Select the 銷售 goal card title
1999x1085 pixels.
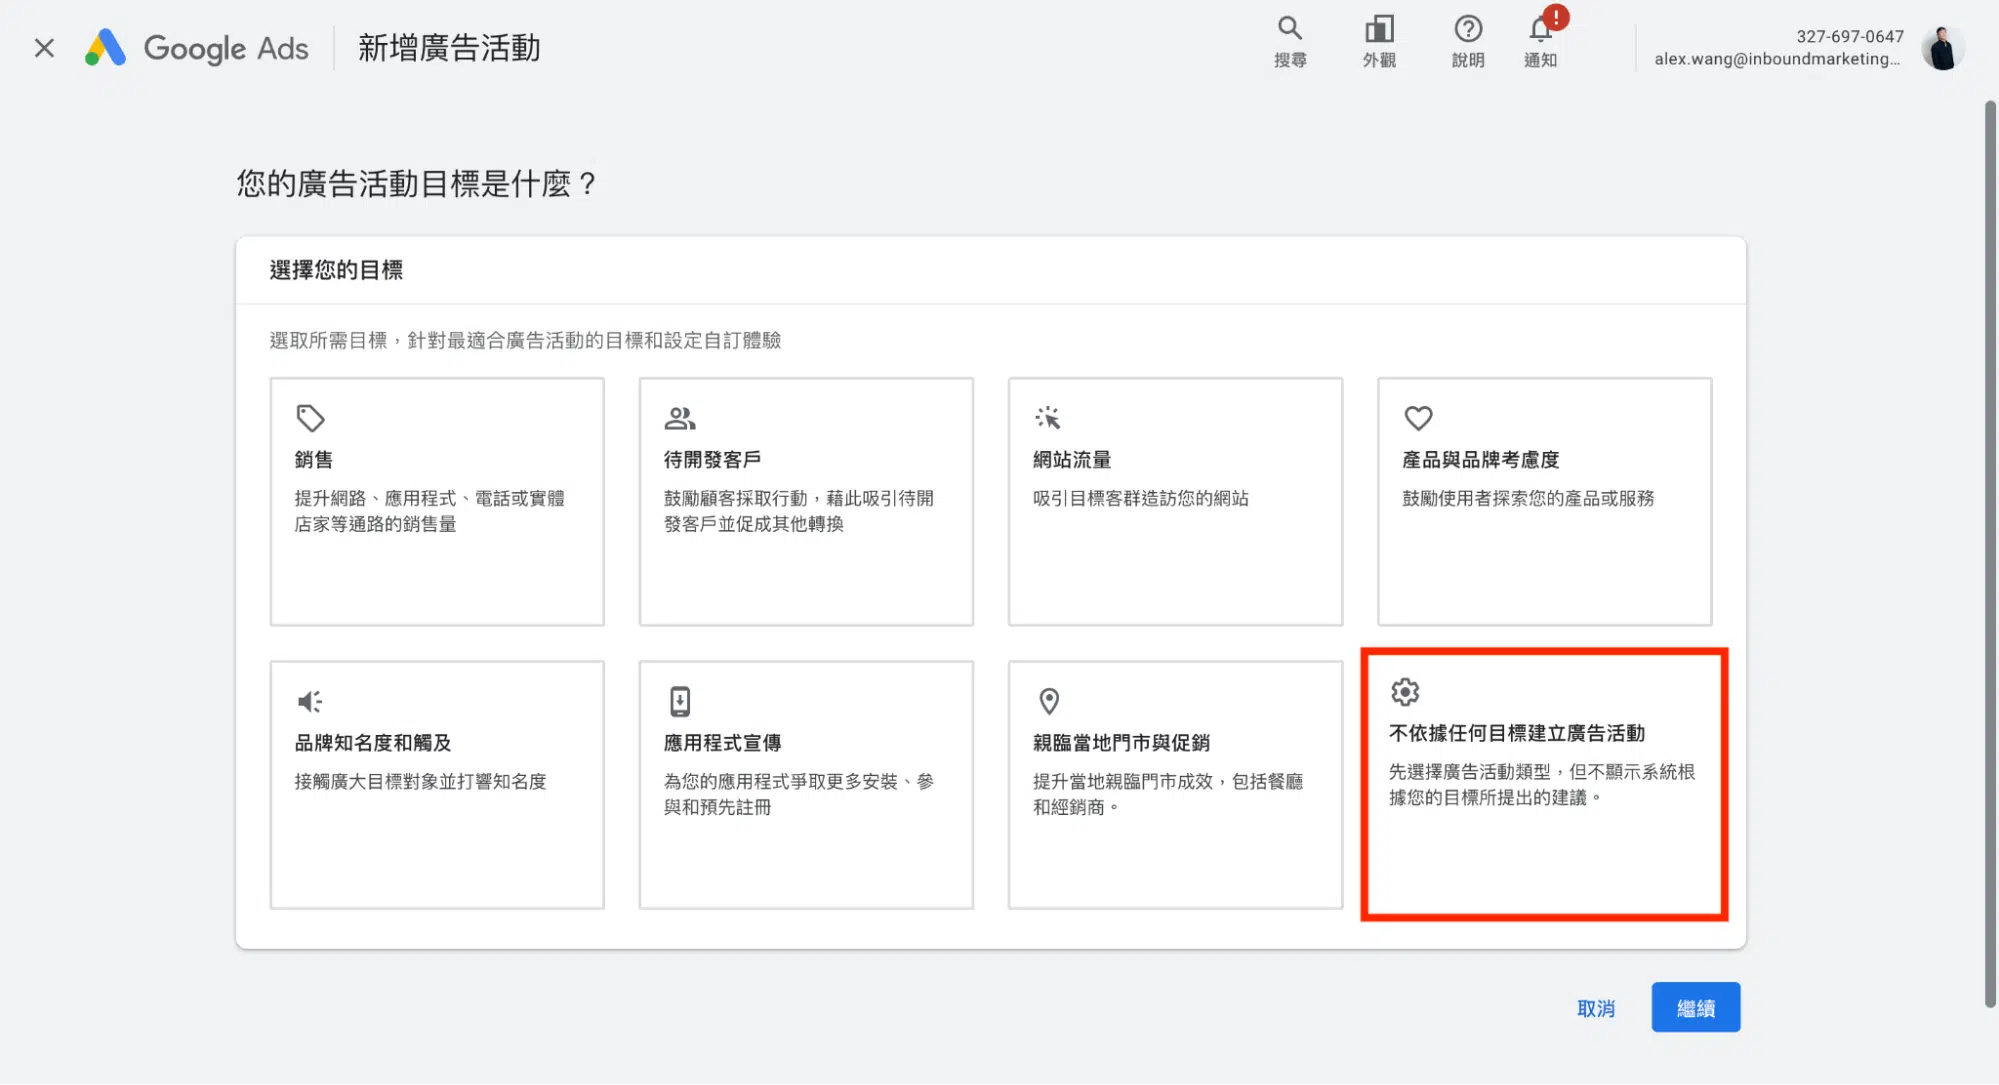point(314,460)
